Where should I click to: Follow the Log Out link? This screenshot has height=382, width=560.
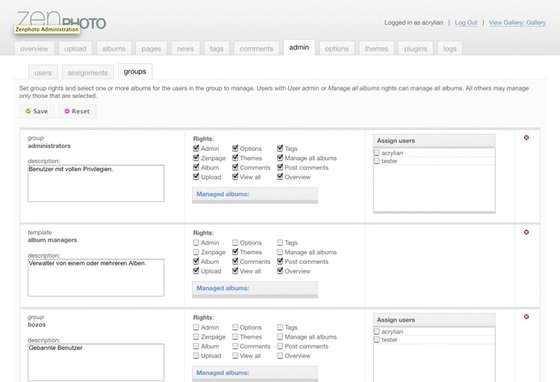click(466, 22)
